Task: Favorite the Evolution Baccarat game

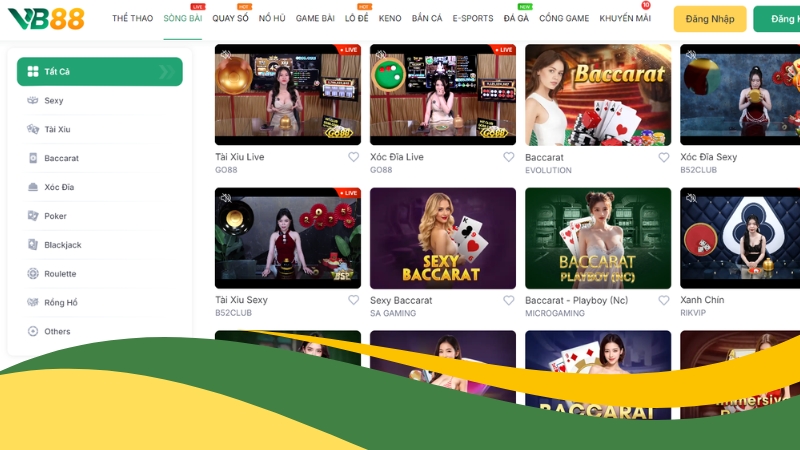Action: (x=664, y=158)
